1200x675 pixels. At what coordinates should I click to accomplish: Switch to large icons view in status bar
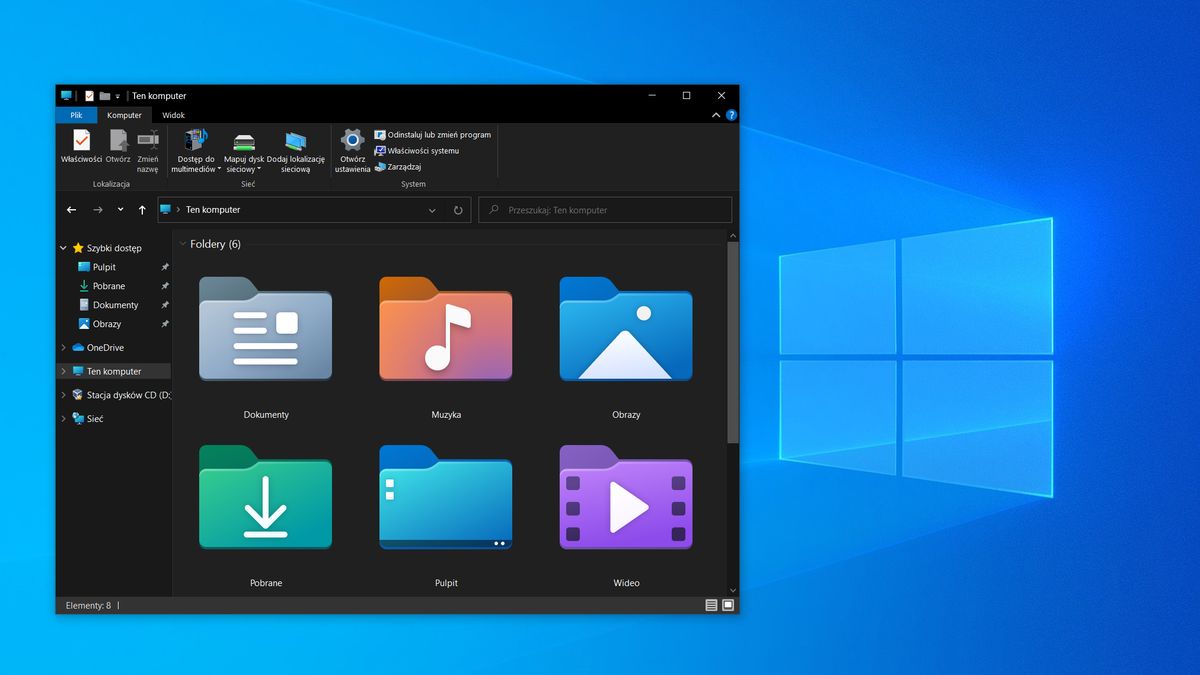pyautogui.click(x=727, y=605)
